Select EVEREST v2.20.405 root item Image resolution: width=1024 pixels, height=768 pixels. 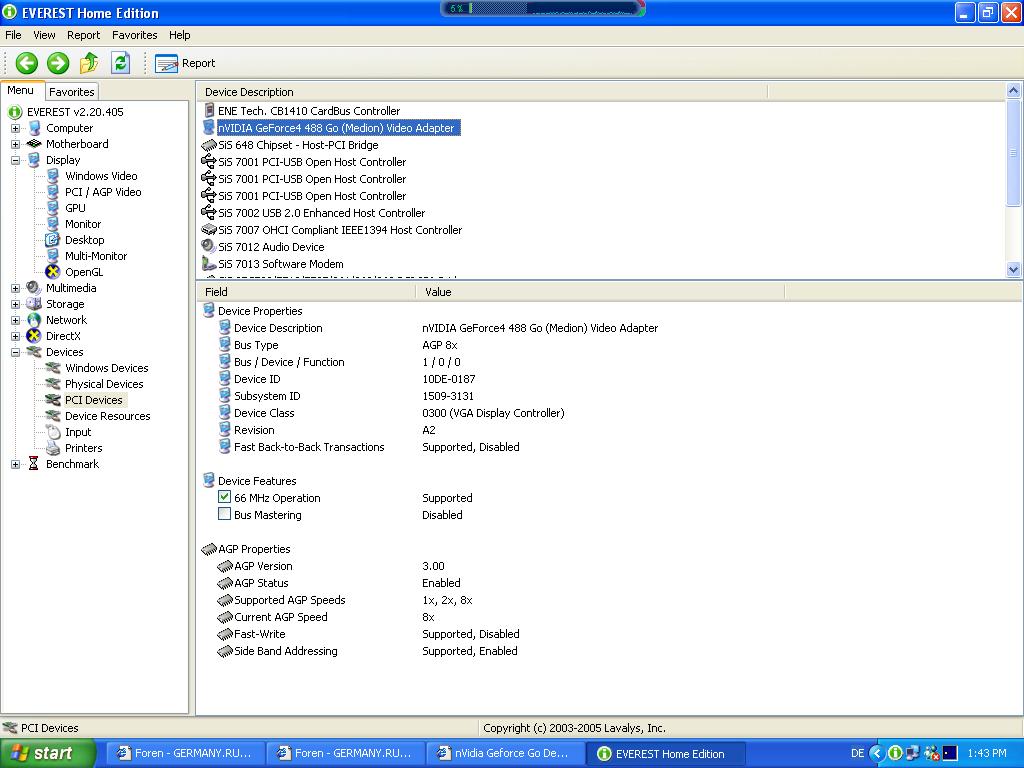[x=74, y=112]
